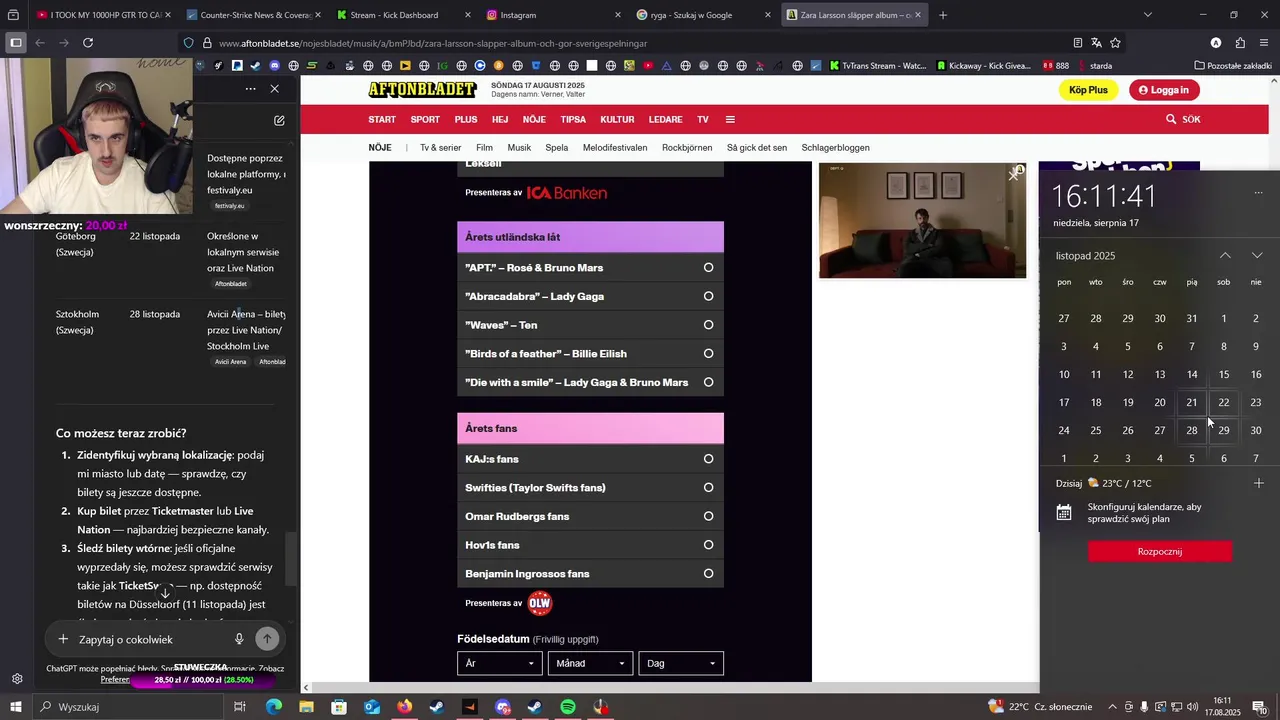Click the plus attach icon in ChatGPT input
The width and height of the screenshot is (1280, 720).
(63, 639)
